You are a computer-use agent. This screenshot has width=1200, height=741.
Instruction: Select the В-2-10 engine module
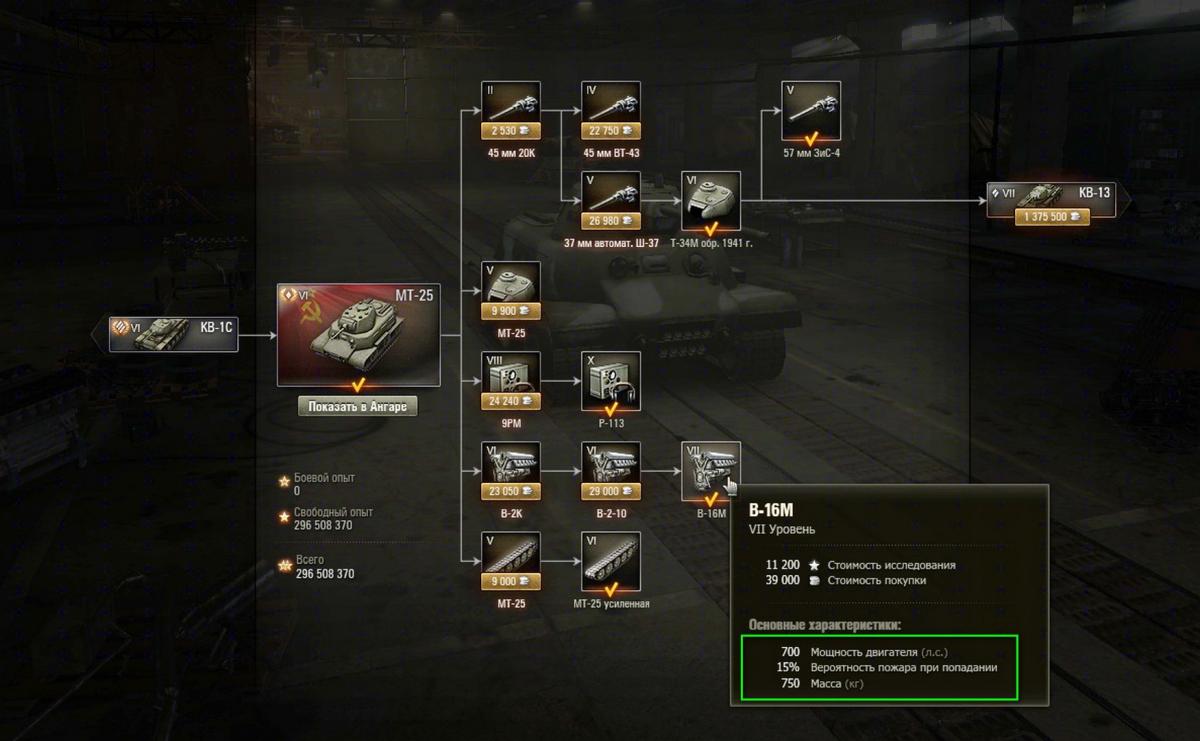(611, 471)
